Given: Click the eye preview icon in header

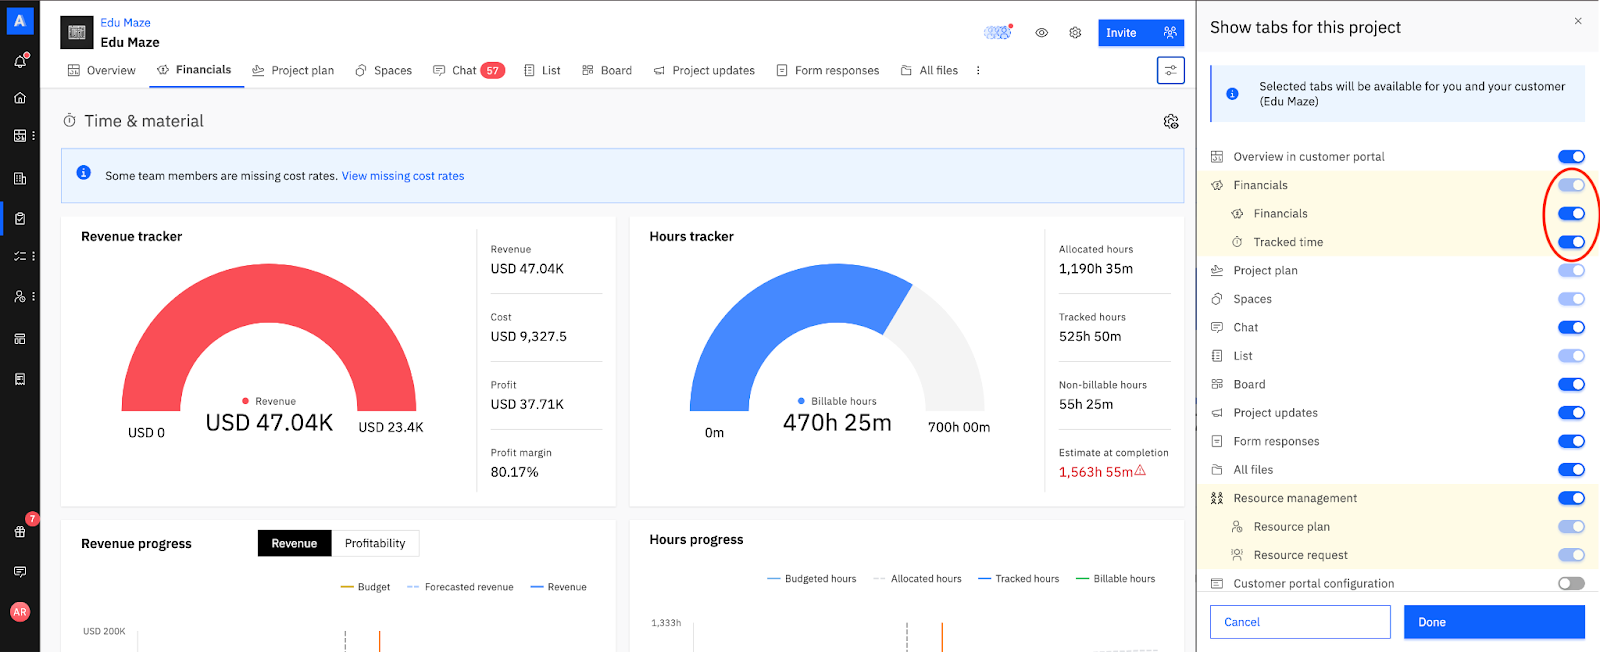Looking at the screenshot, I should (x=1042, y=33).
